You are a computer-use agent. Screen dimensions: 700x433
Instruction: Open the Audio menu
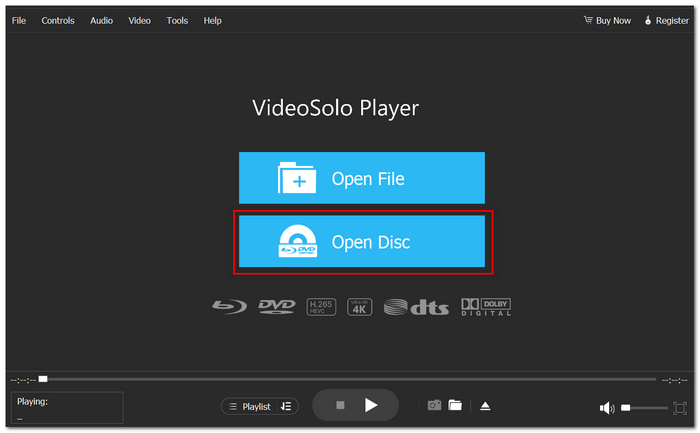point(101,21)
